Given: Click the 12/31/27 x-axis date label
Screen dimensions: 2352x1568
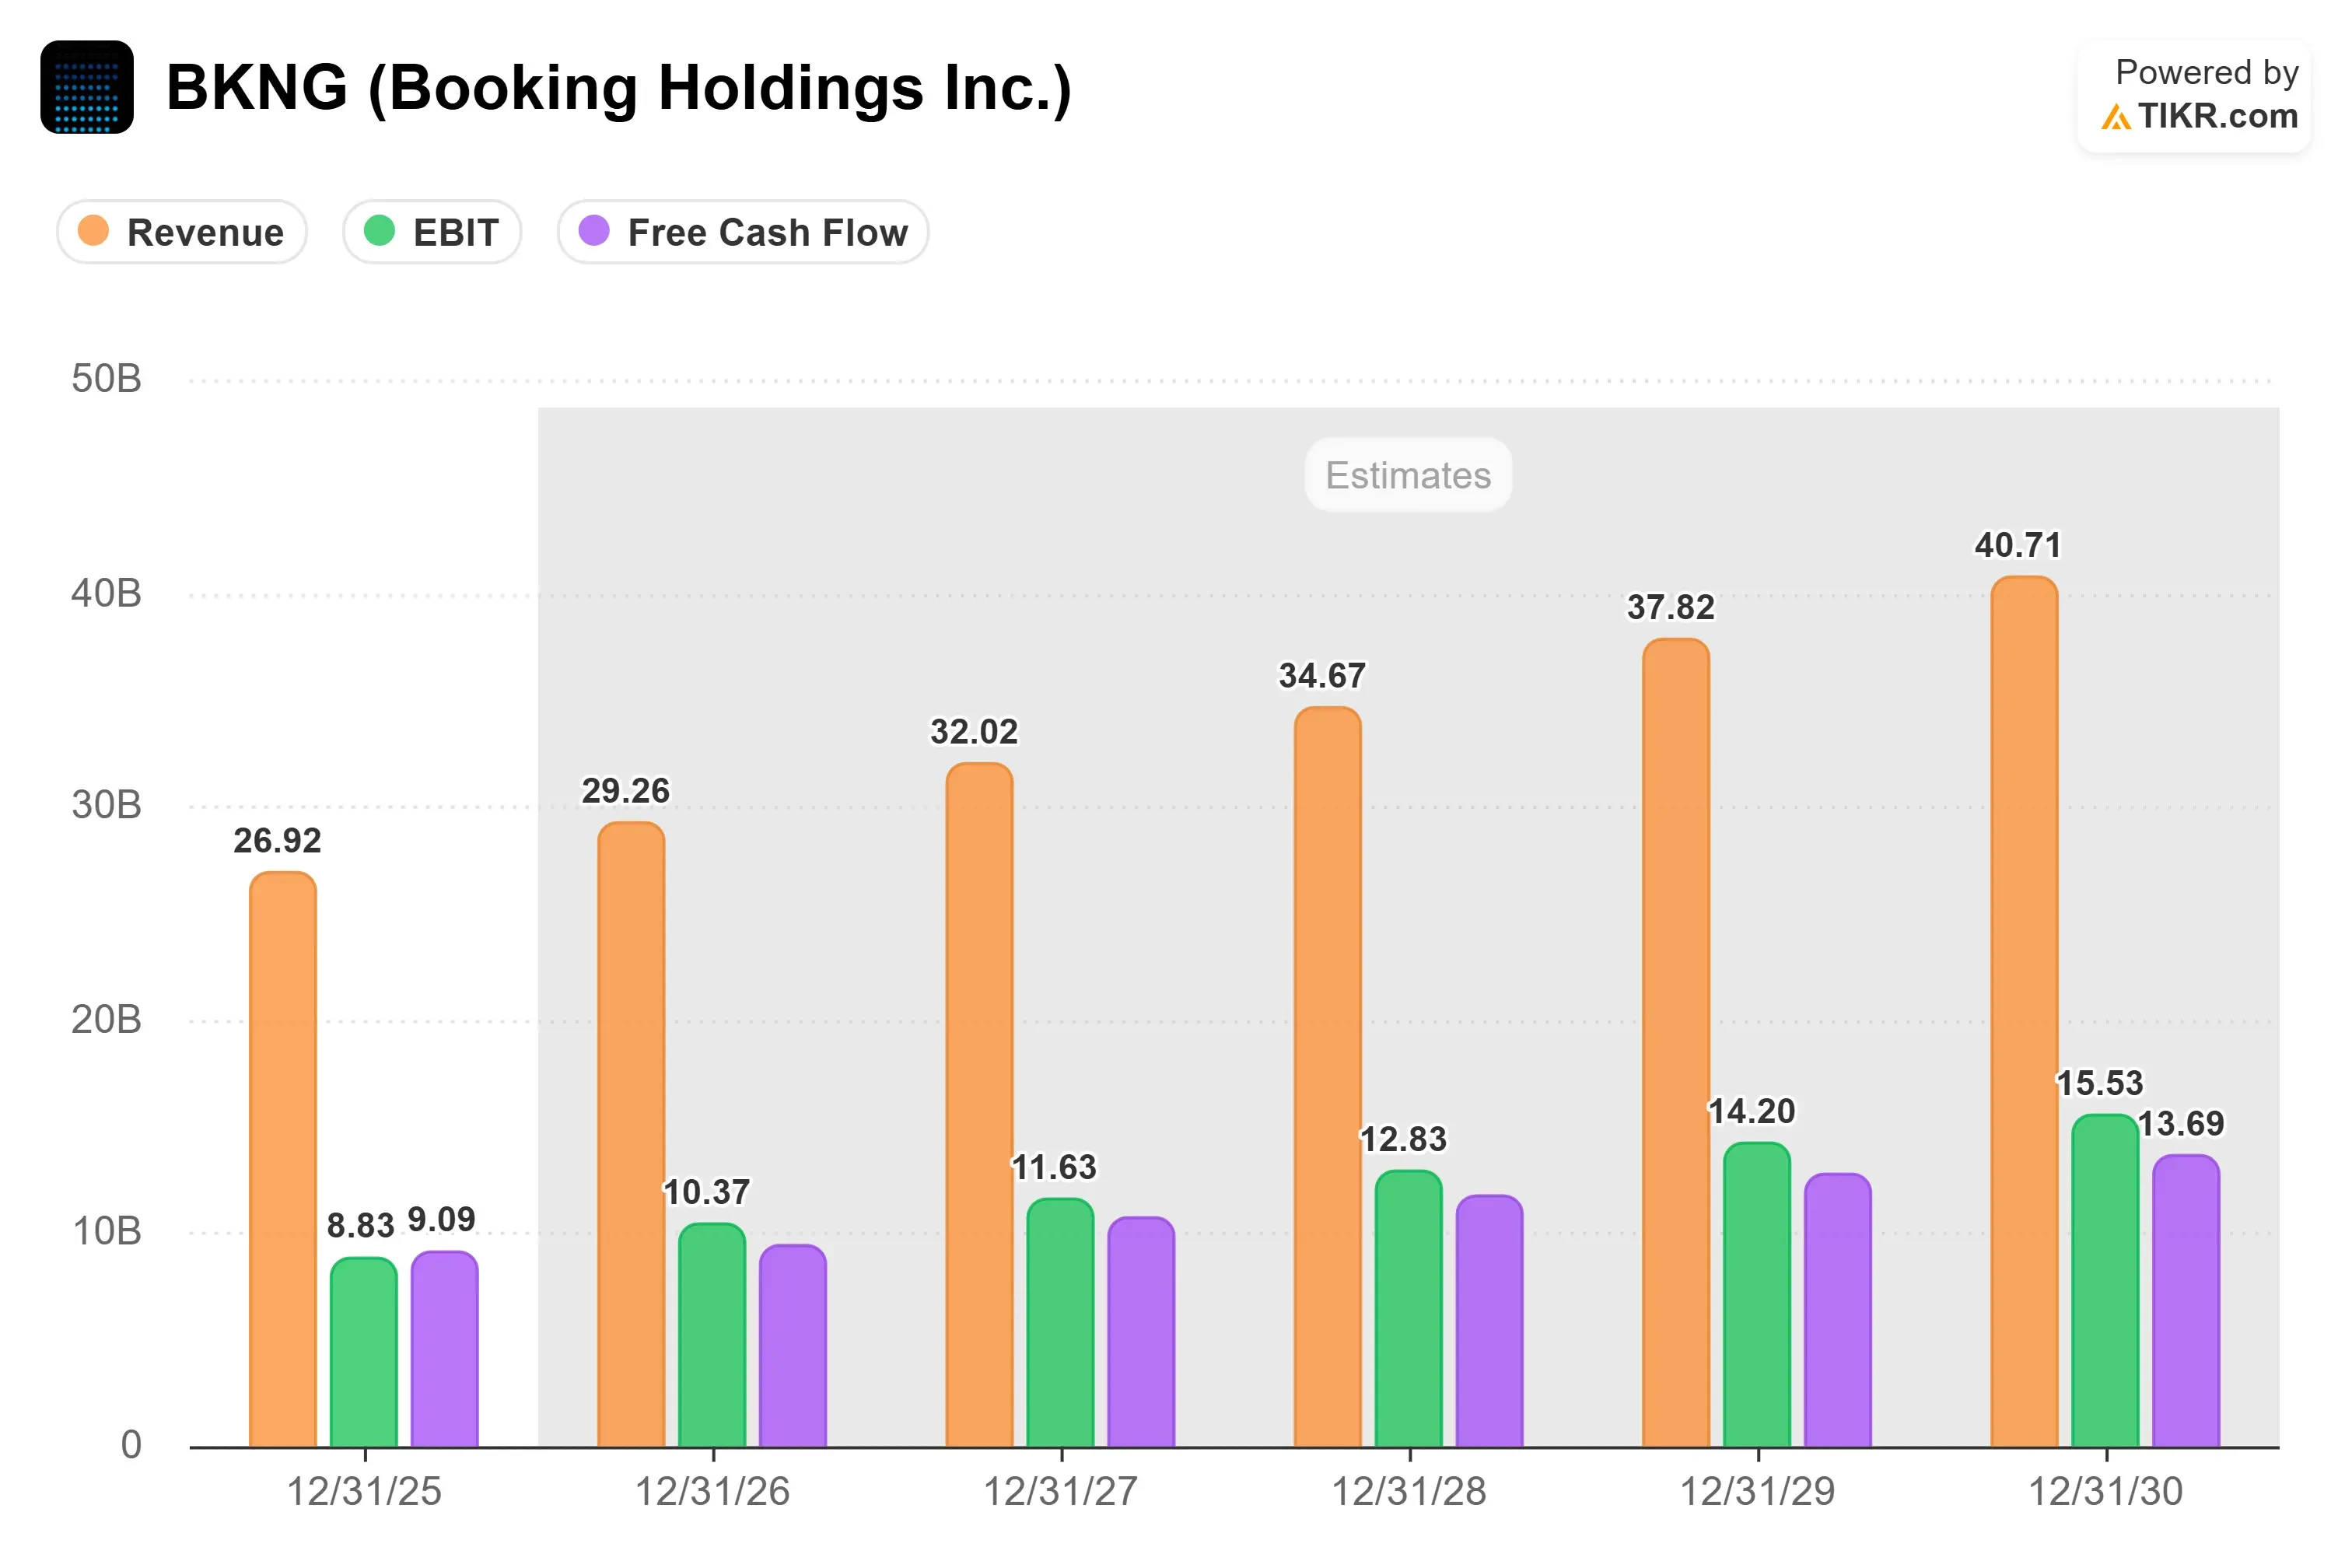Looking at the screenshot, I should [x=1061, y=1492].
